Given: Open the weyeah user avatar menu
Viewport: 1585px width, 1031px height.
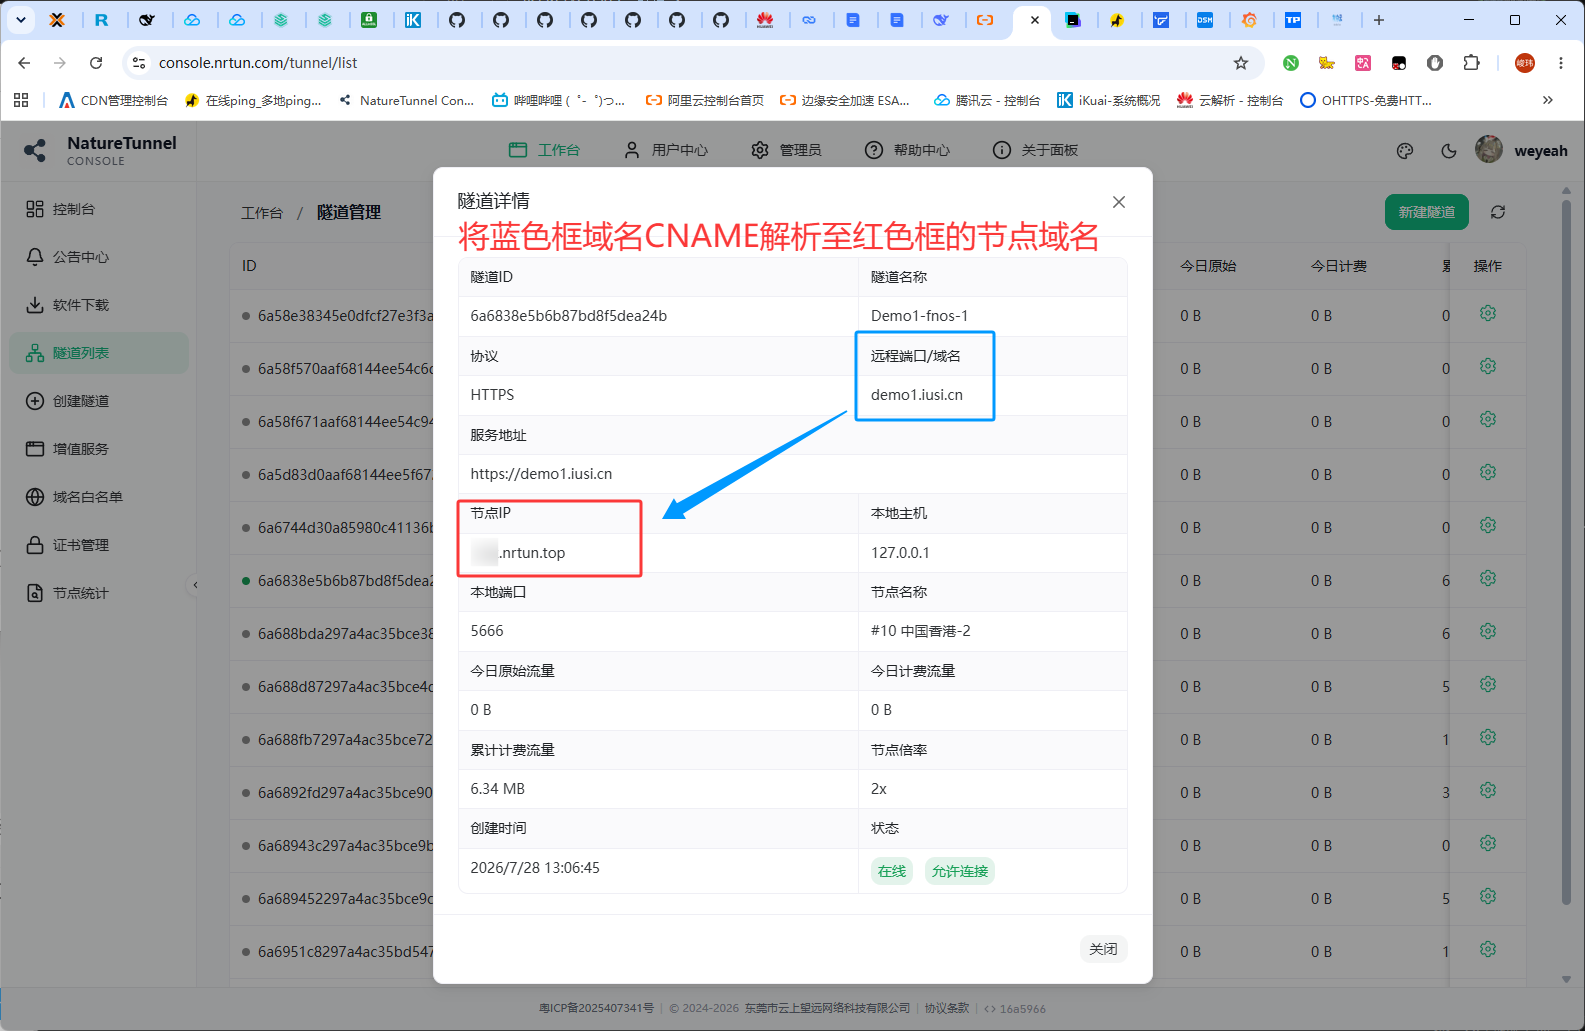Looking at the screenshot, I should pyautogui.click(x=1489, y=150).
